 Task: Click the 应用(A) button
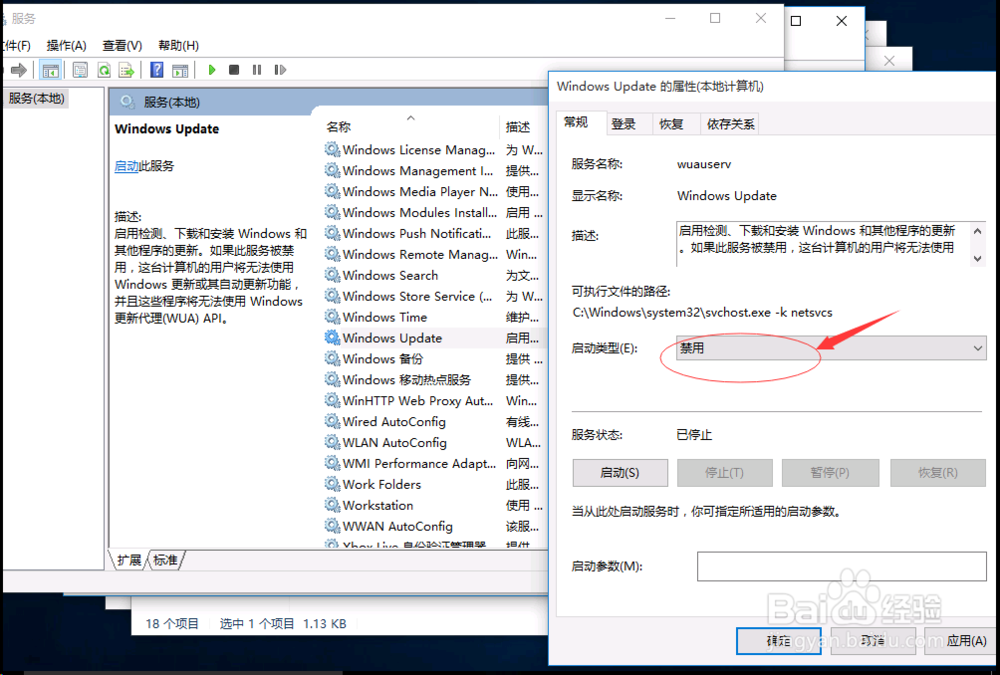coord(966,641)
